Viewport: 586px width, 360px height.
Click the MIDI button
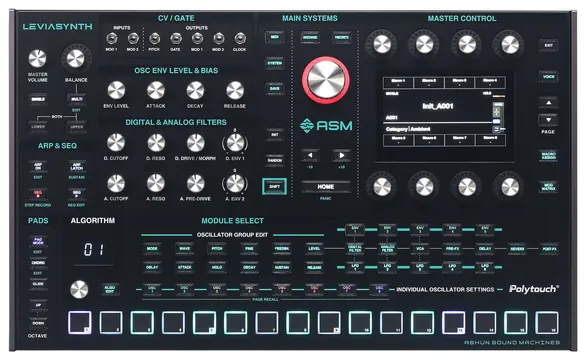click(x=274, y=37)
